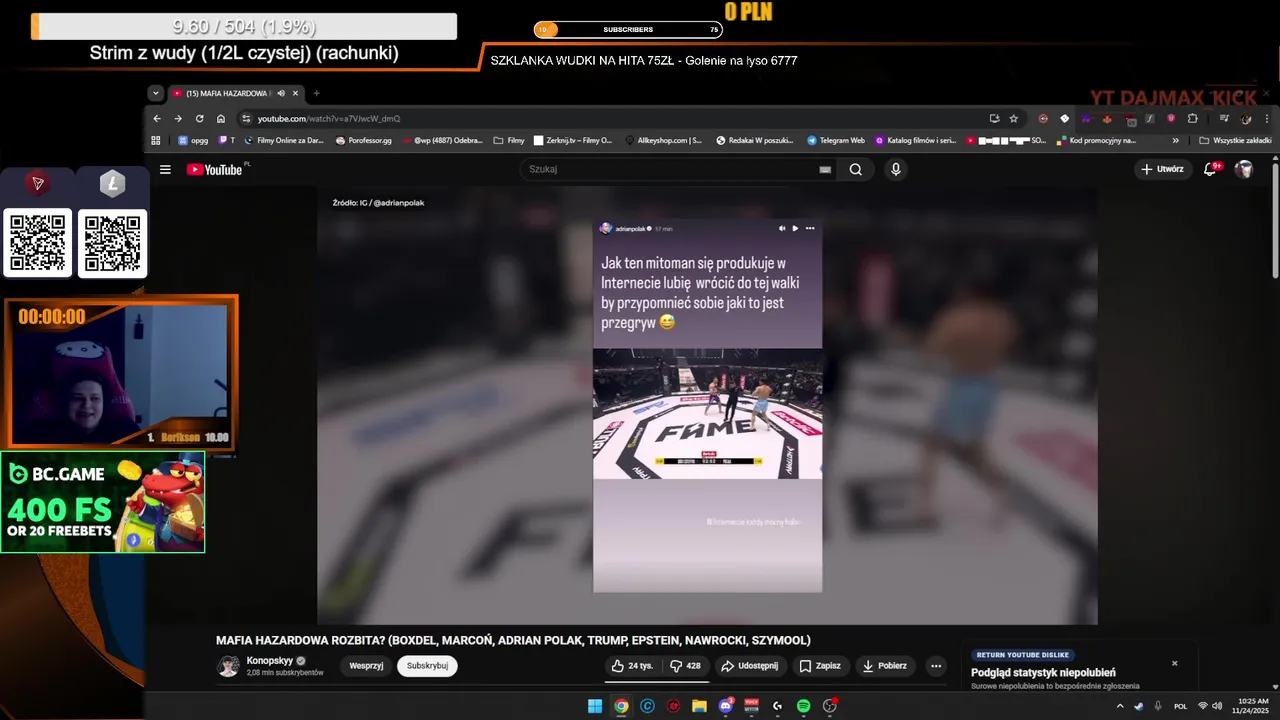
Task: Show more bookmarks with the overflow chevron
Action: pyautogui.click(x=1175, y=140)
